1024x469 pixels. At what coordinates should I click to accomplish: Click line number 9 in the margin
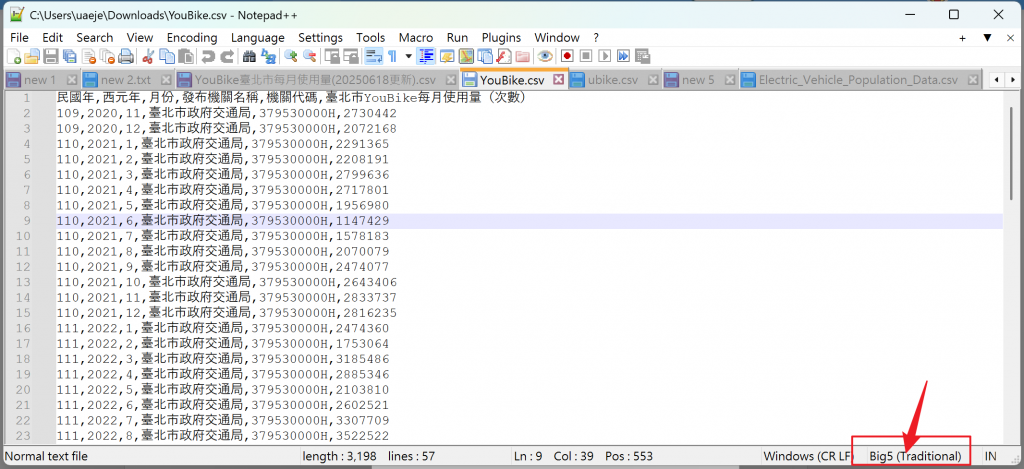click(x=26, y=221)
